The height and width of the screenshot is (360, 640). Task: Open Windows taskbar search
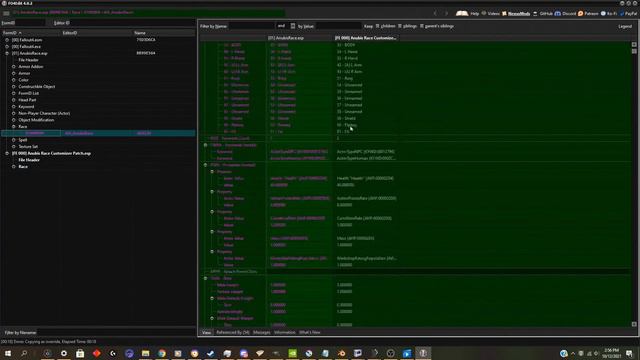pyautogui.click(x=24, y=353)
